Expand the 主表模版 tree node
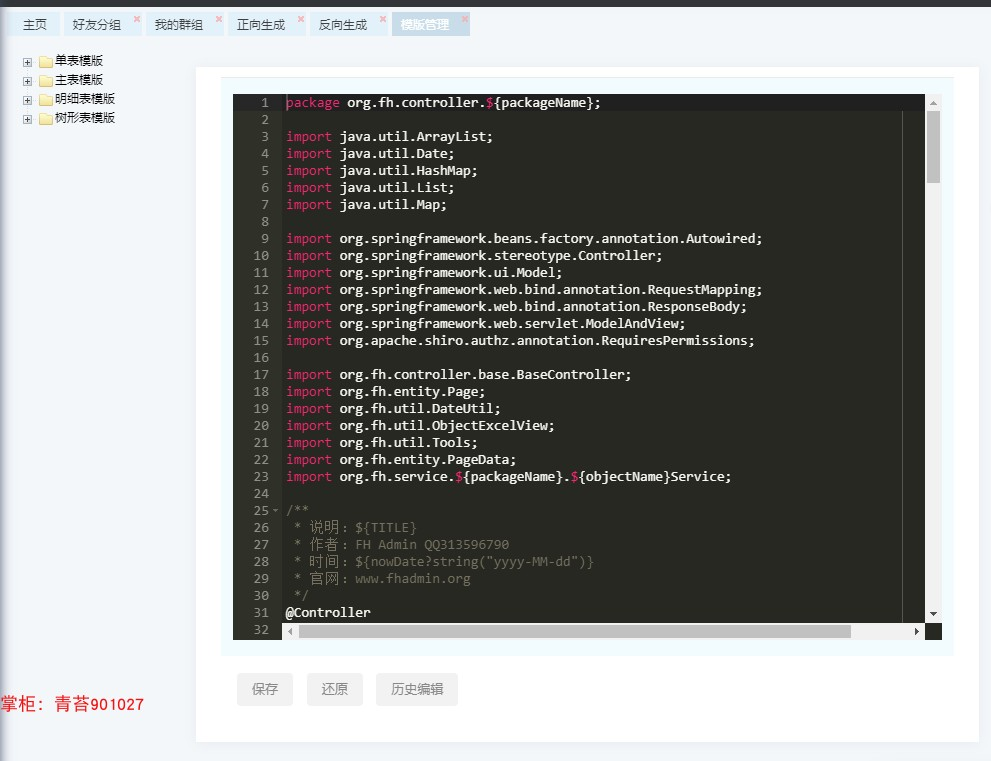The width and height of the screenshot is (991, 761). click(27, 81)
